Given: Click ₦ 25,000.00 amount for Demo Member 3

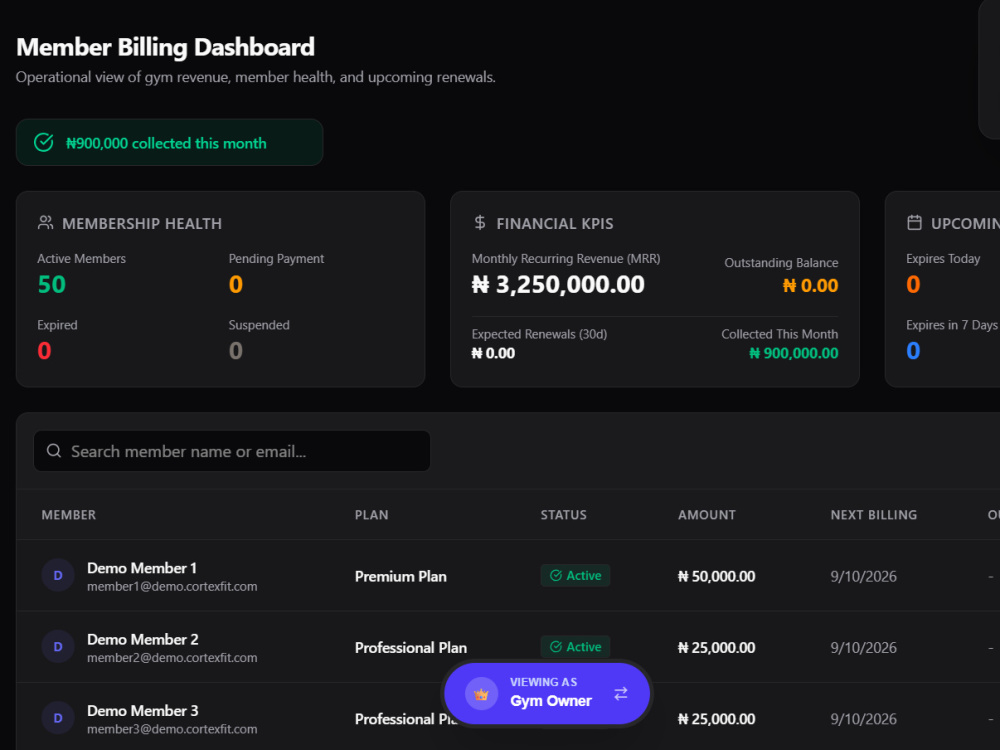Looking at the screenshot, I should pyautogui.click(x=716, y=719).
